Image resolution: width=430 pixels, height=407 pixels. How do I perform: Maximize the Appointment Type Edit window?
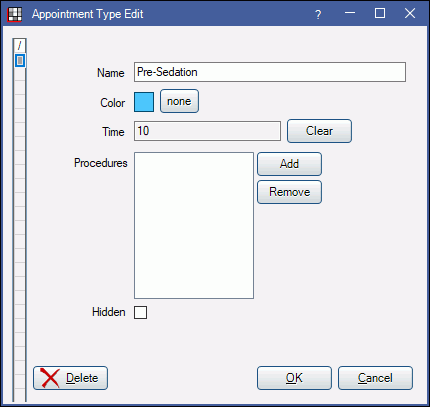coord(380,14)
